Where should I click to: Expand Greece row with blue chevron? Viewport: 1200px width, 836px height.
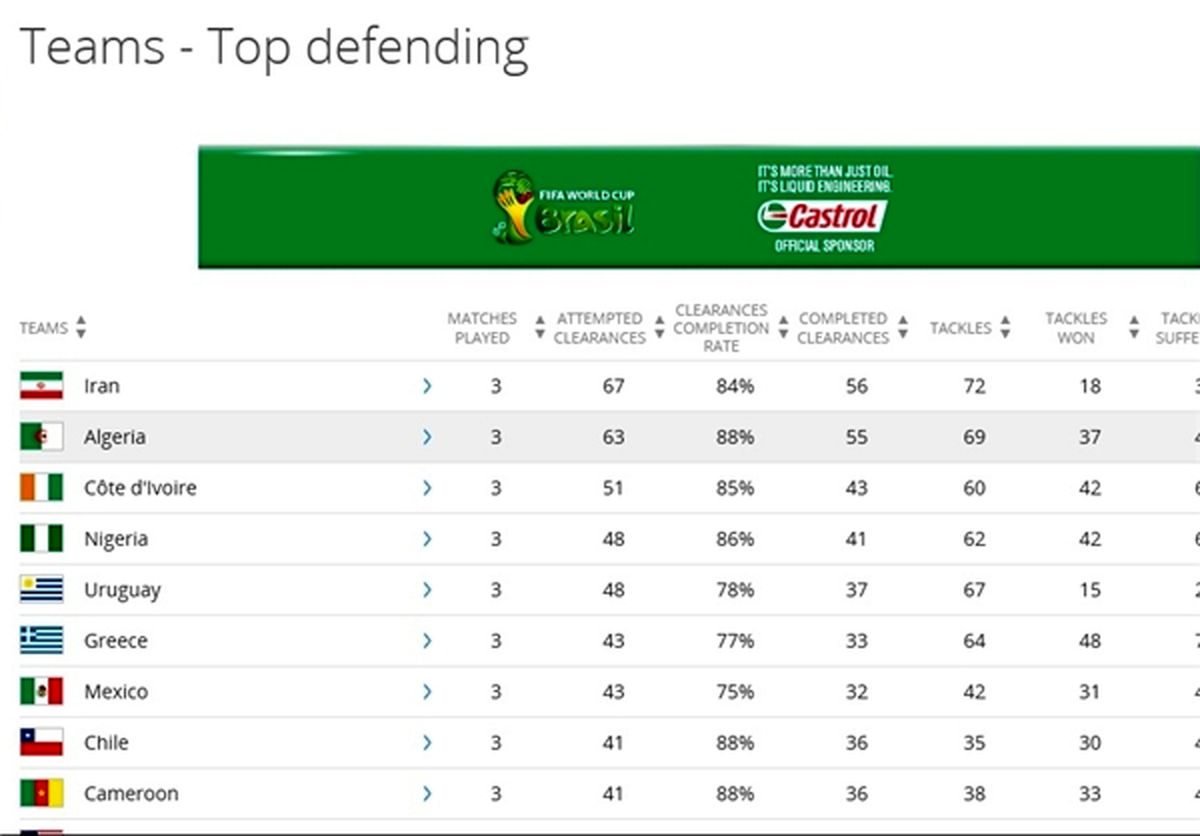click(427, 641)
